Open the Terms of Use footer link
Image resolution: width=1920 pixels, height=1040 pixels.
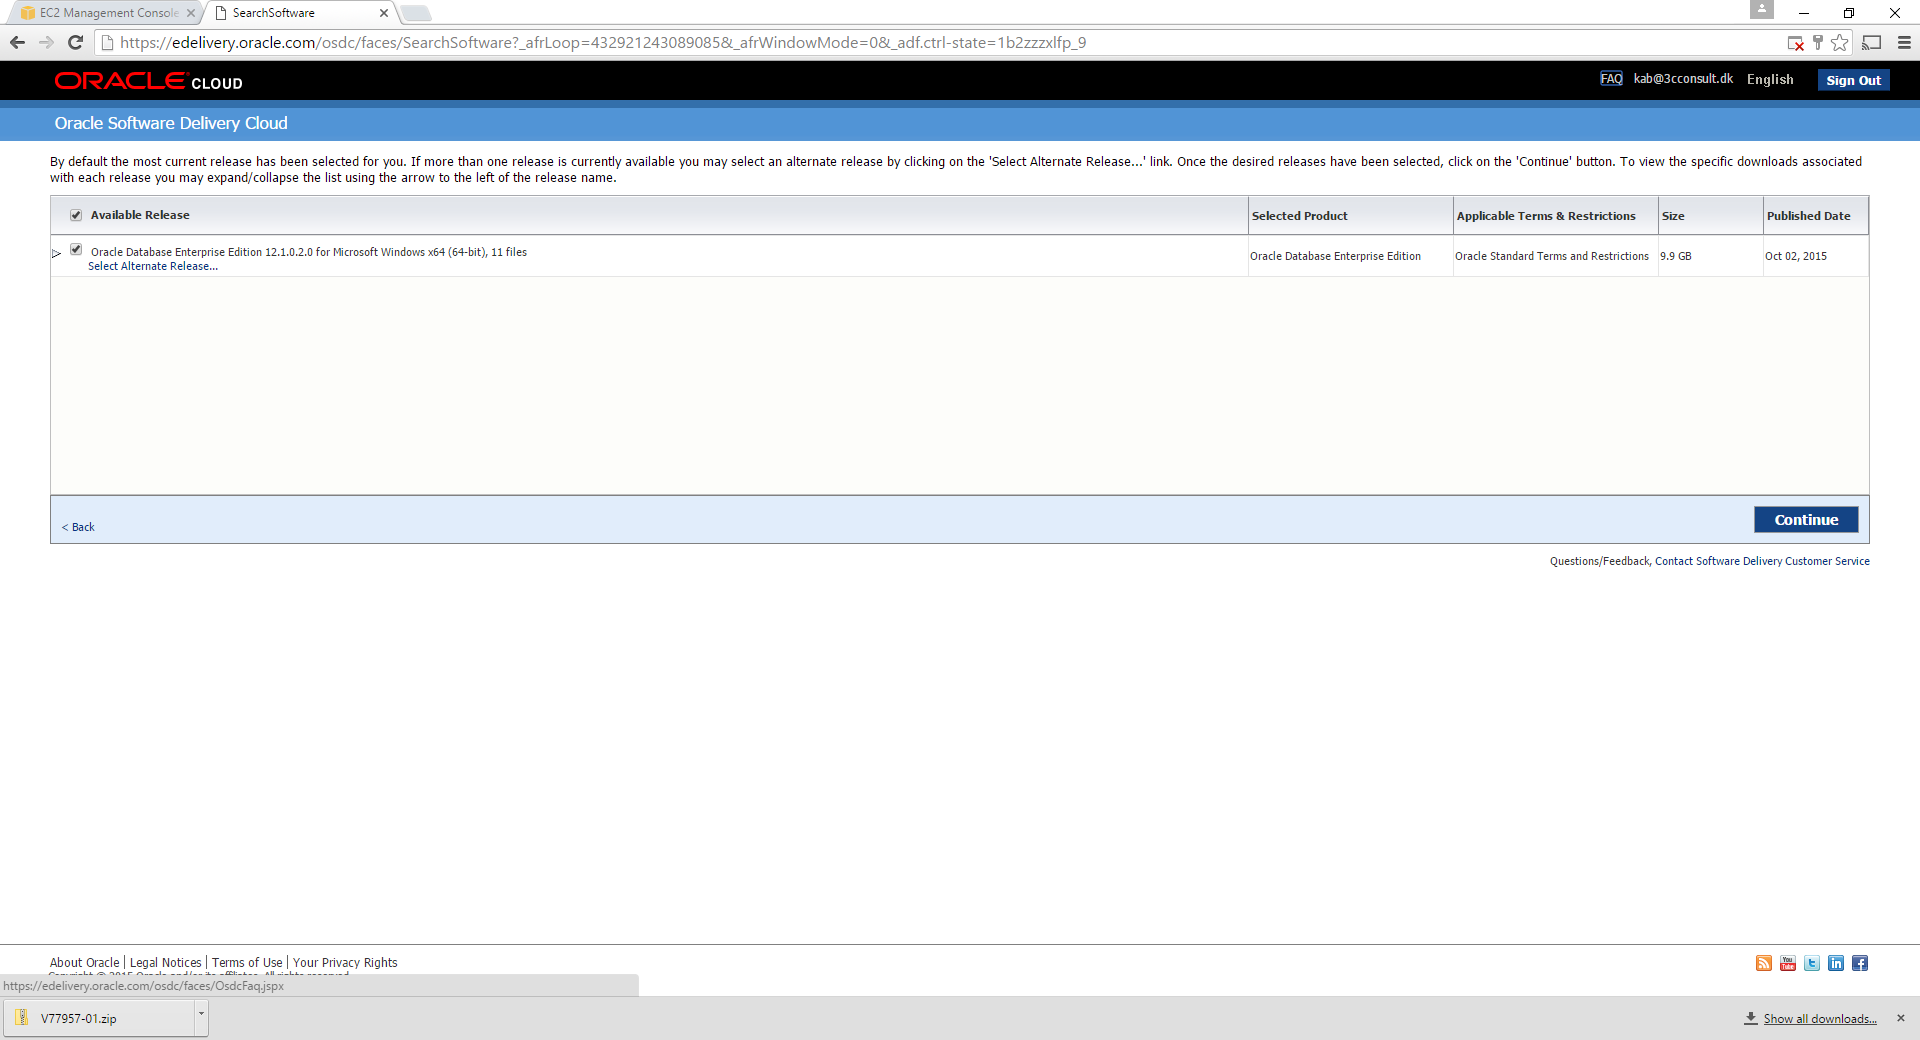(247, 963)
